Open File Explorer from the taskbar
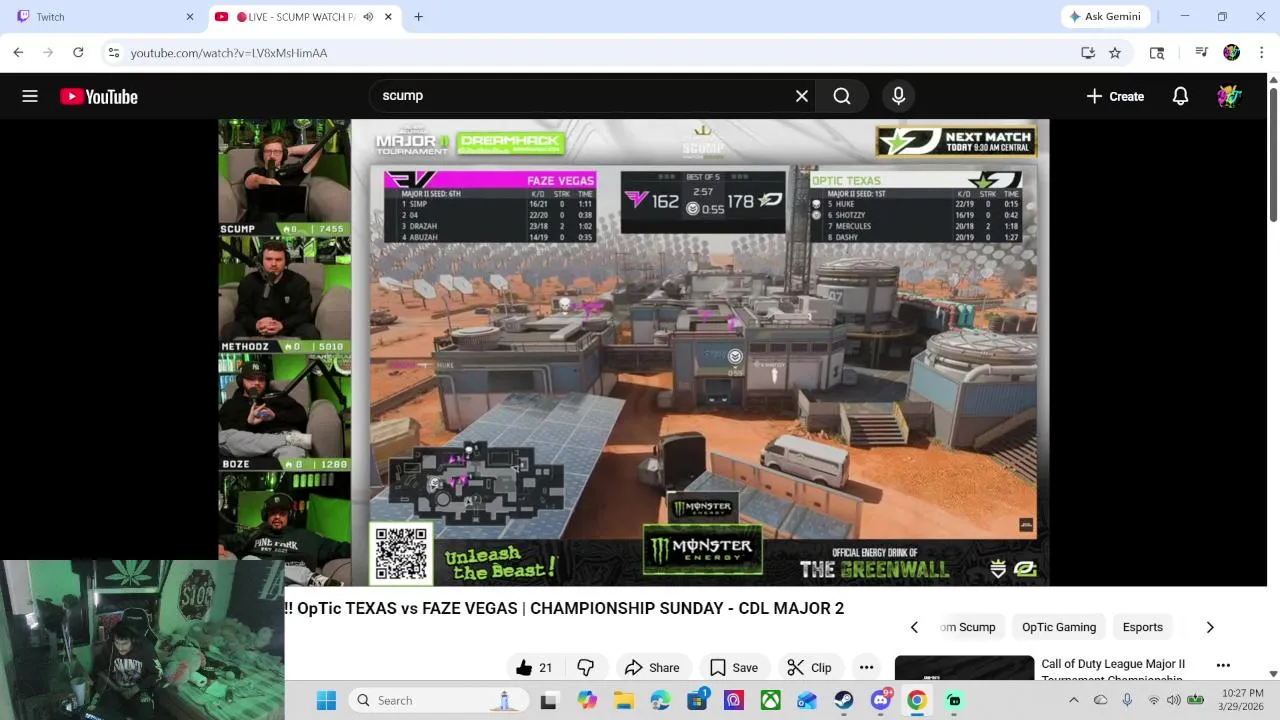 coord(623,700)
